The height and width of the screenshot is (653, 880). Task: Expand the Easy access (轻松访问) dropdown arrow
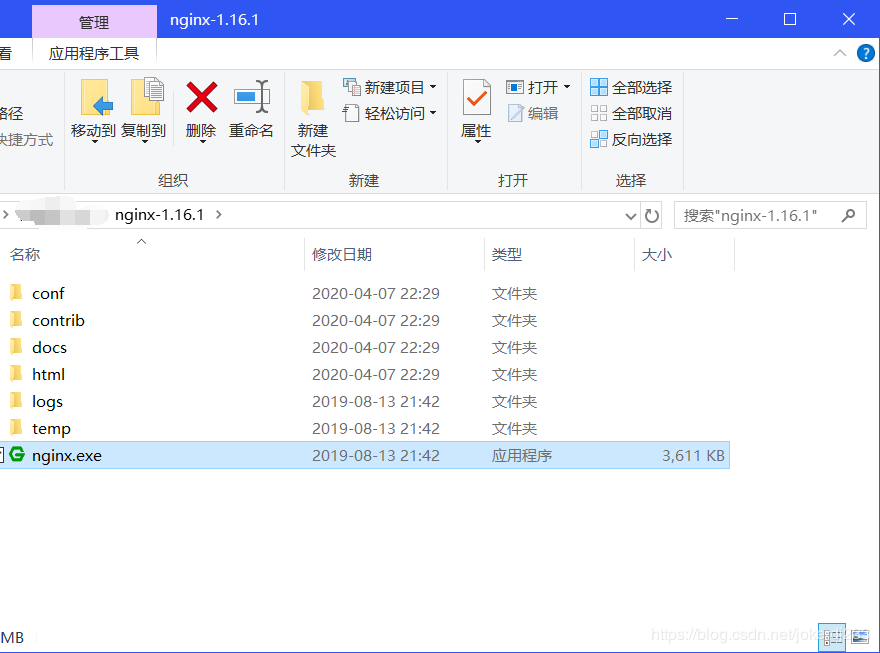coord(433,113)
